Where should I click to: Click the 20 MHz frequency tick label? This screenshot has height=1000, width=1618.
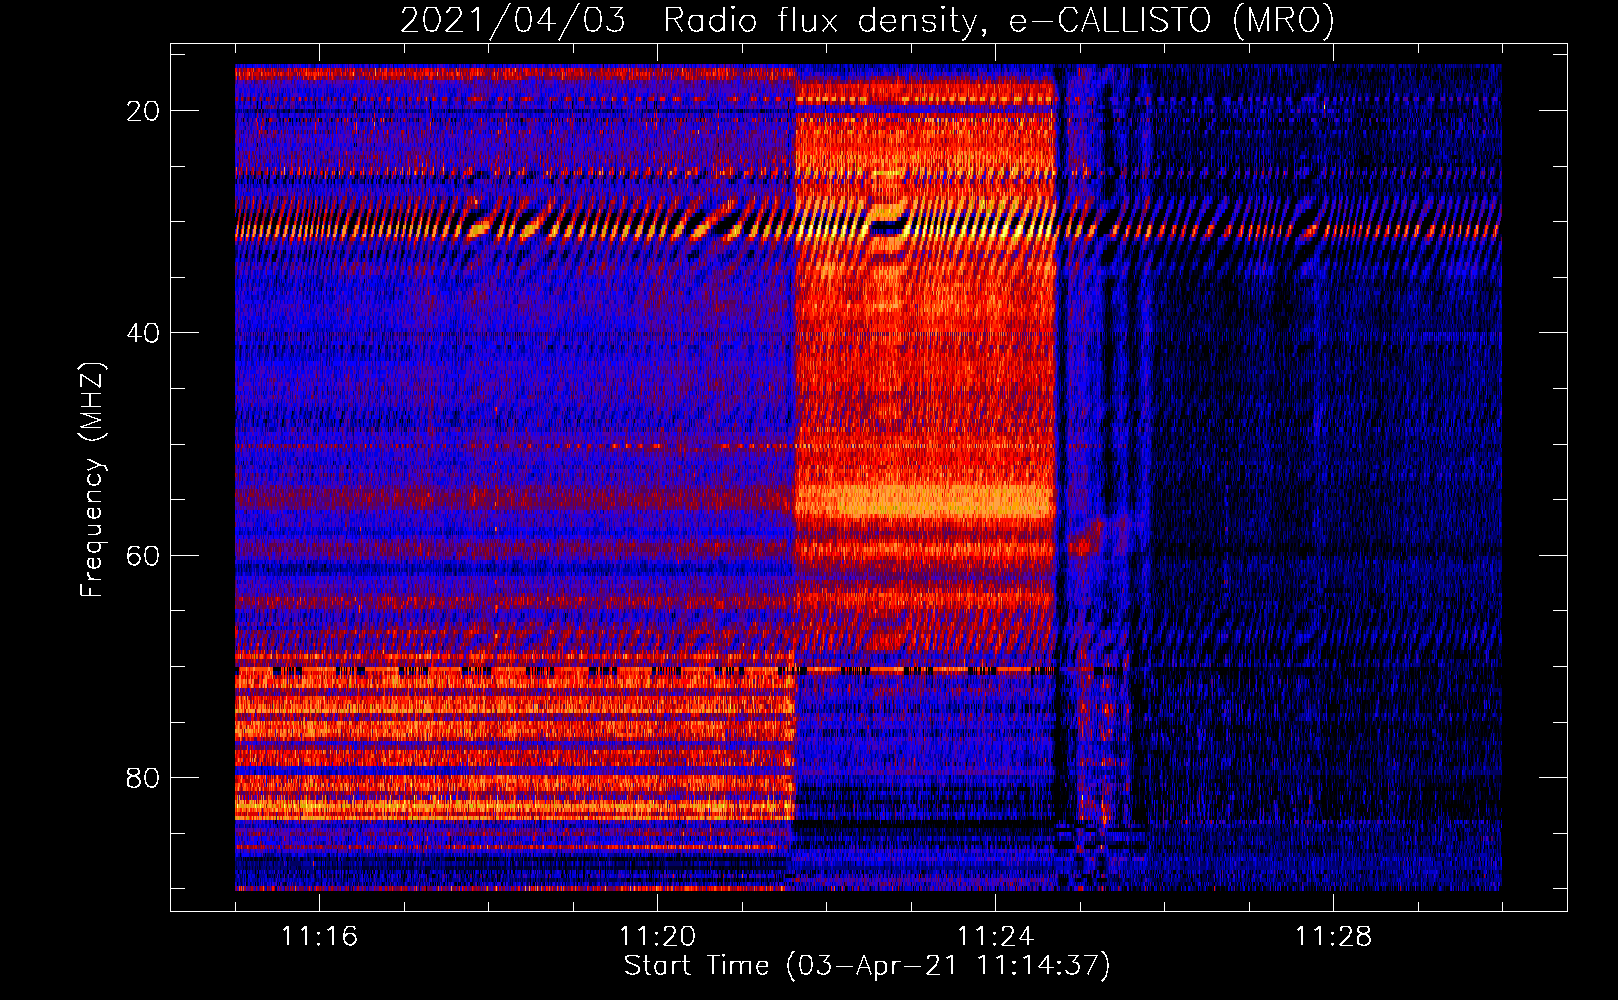[143, 111]
